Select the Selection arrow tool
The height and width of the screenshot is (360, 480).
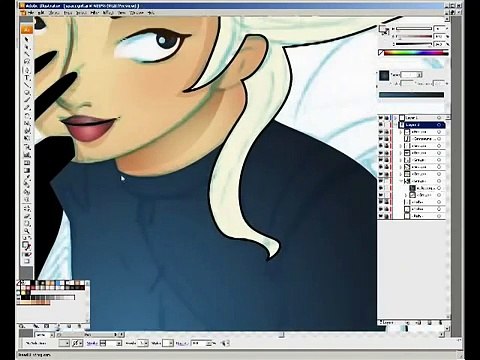click(x=27, y=39)
